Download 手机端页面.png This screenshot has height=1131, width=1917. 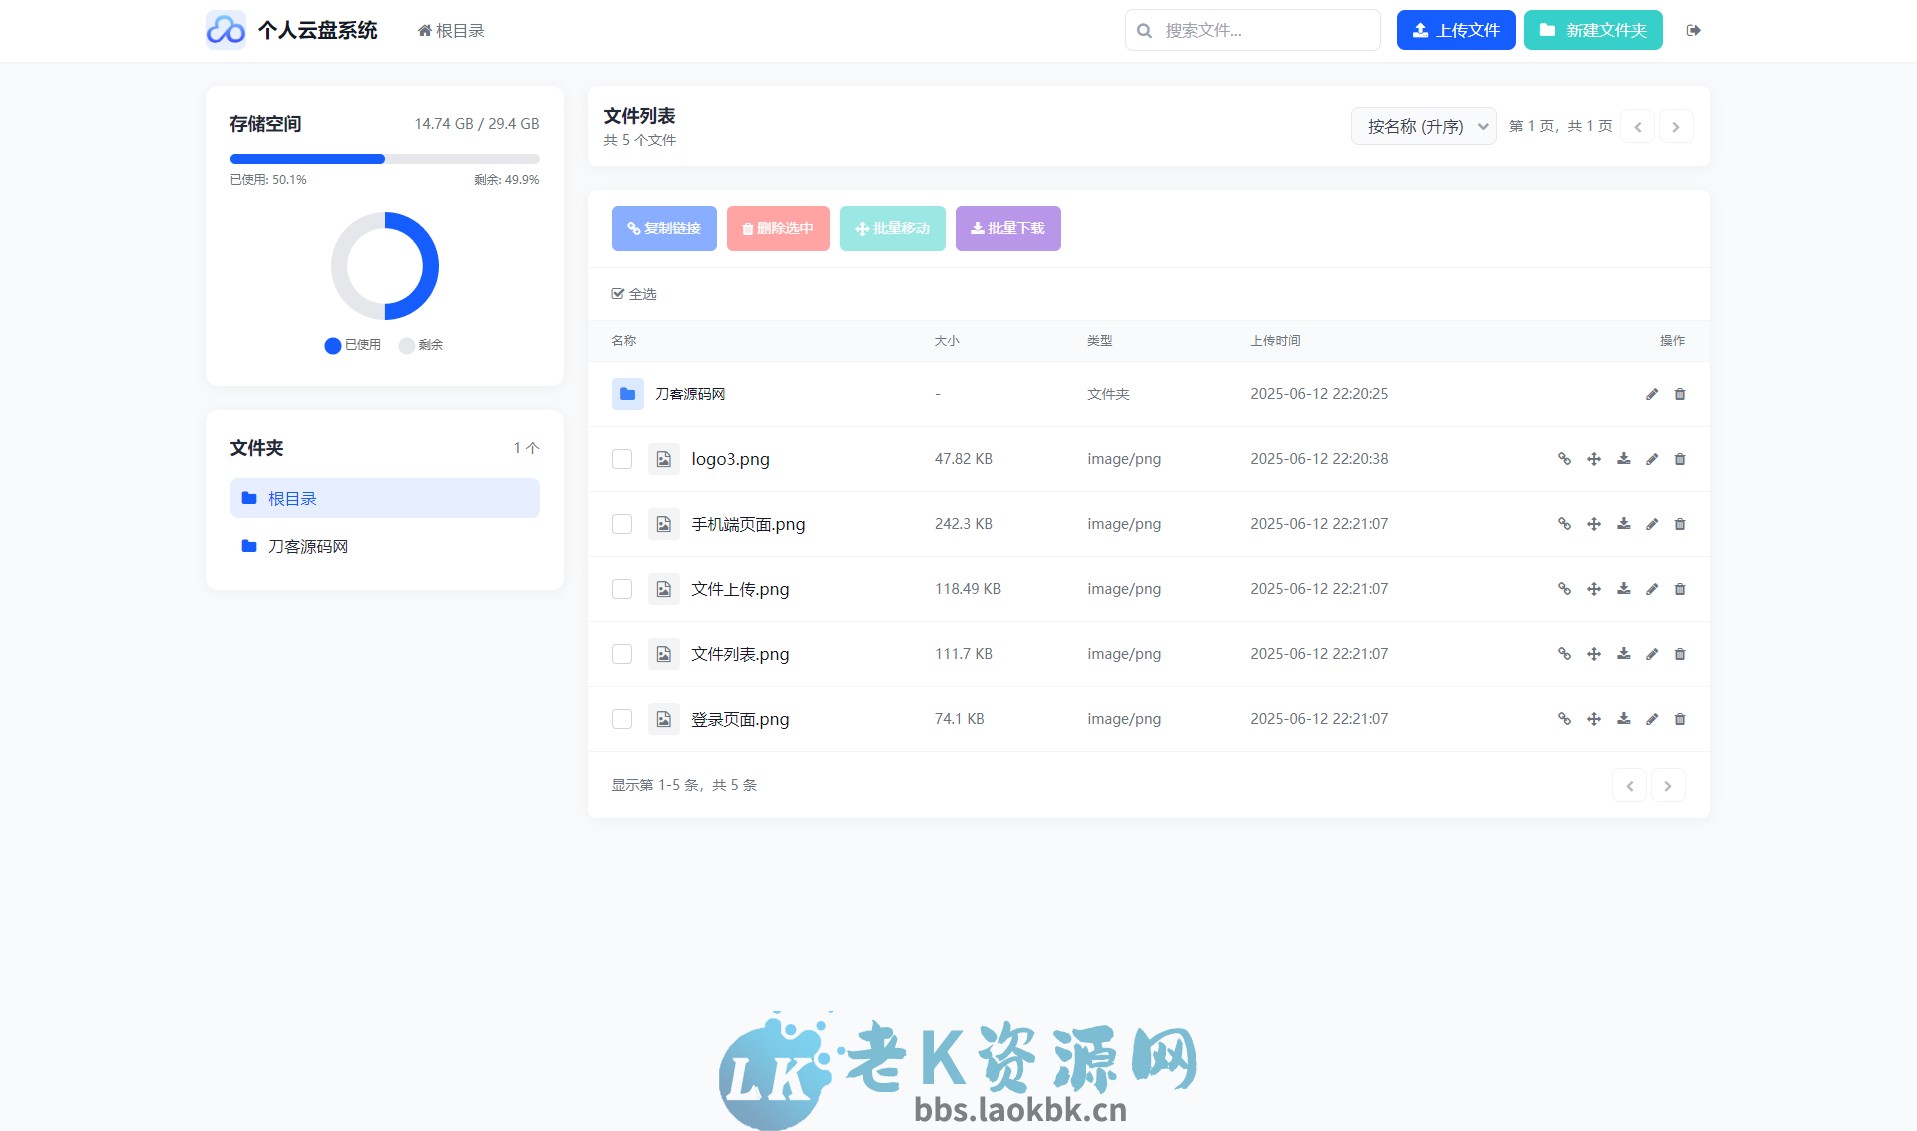[1623, 524]
